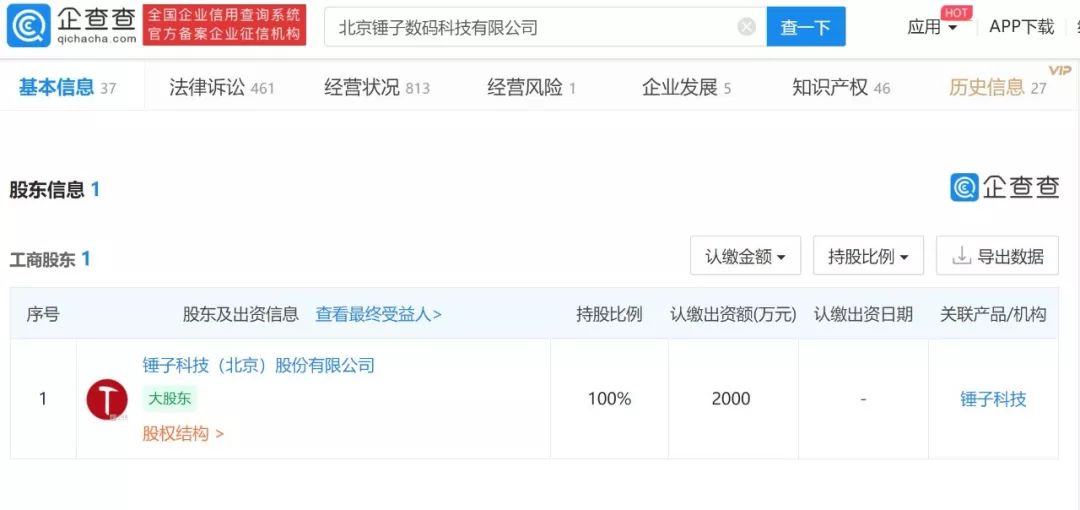Viewport: 1080px width, 510px height.
Task: Click the APP下载 link
Action: (x=1021, y=27)
